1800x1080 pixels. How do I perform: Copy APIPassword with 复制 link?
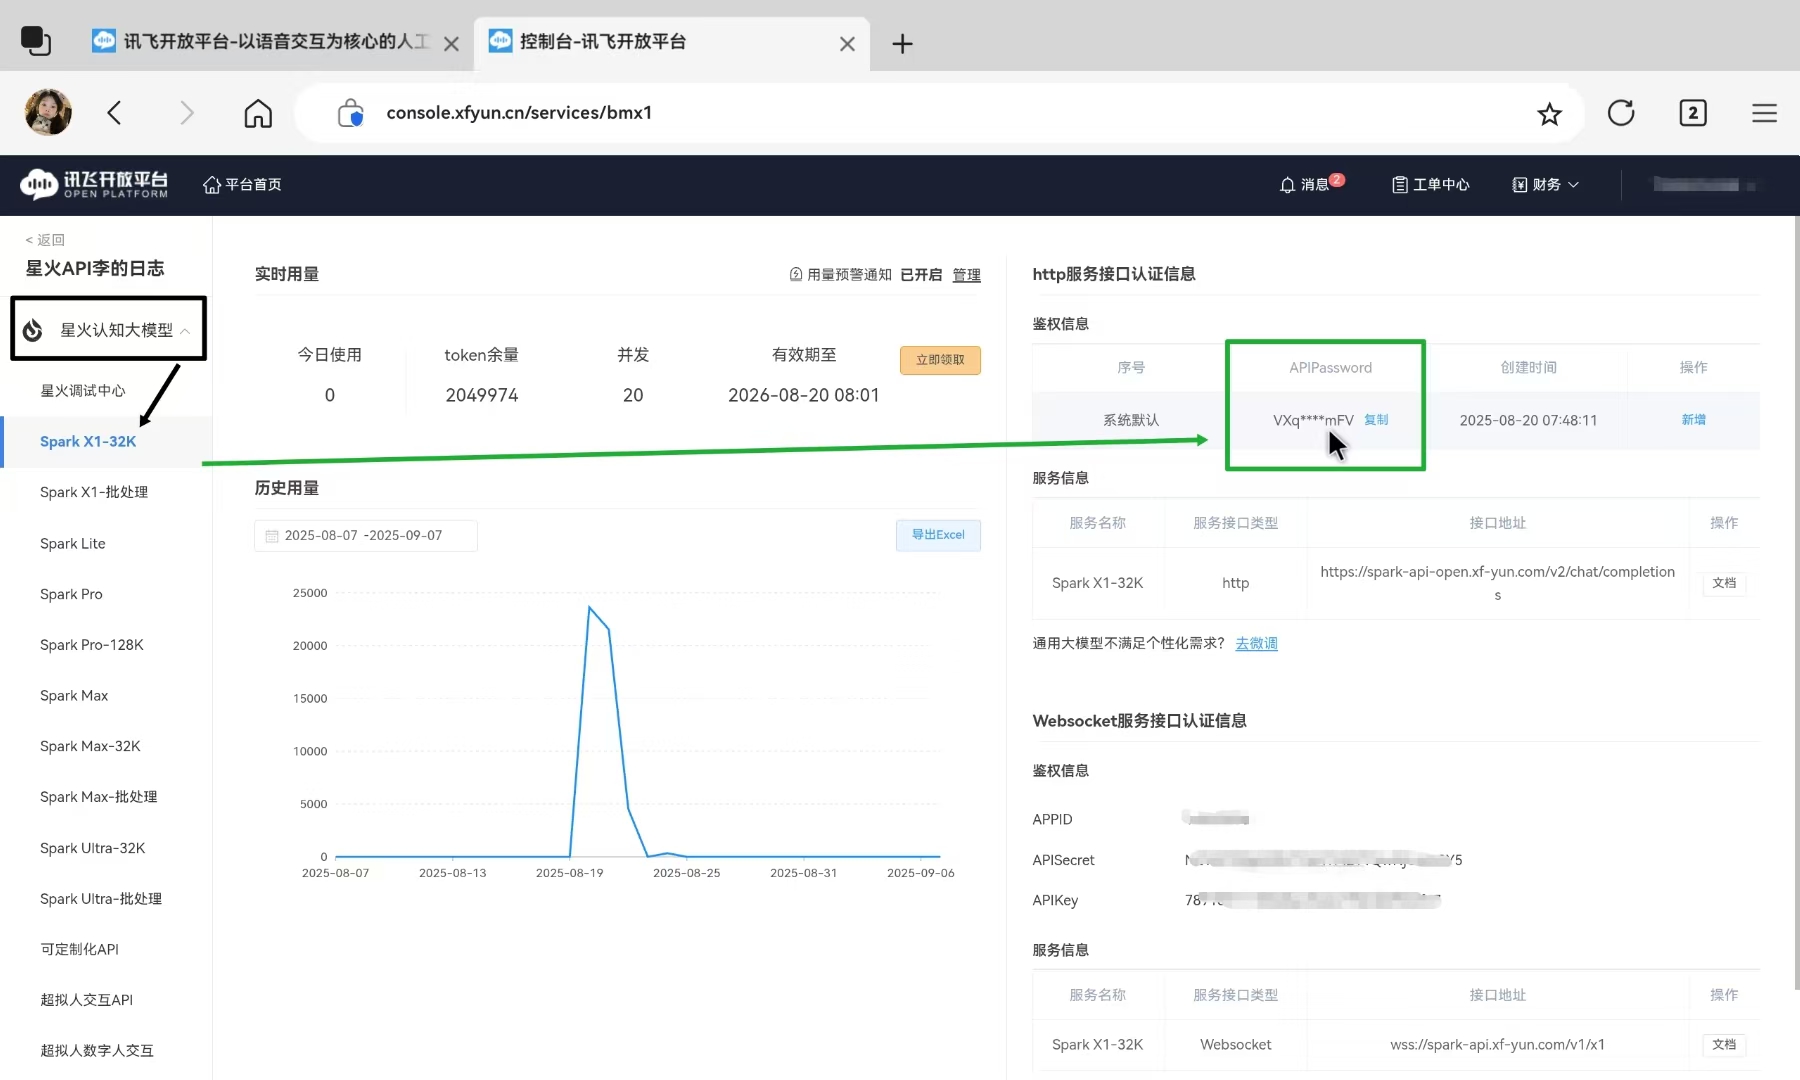pyautogui.click(x=1376, y=420)
